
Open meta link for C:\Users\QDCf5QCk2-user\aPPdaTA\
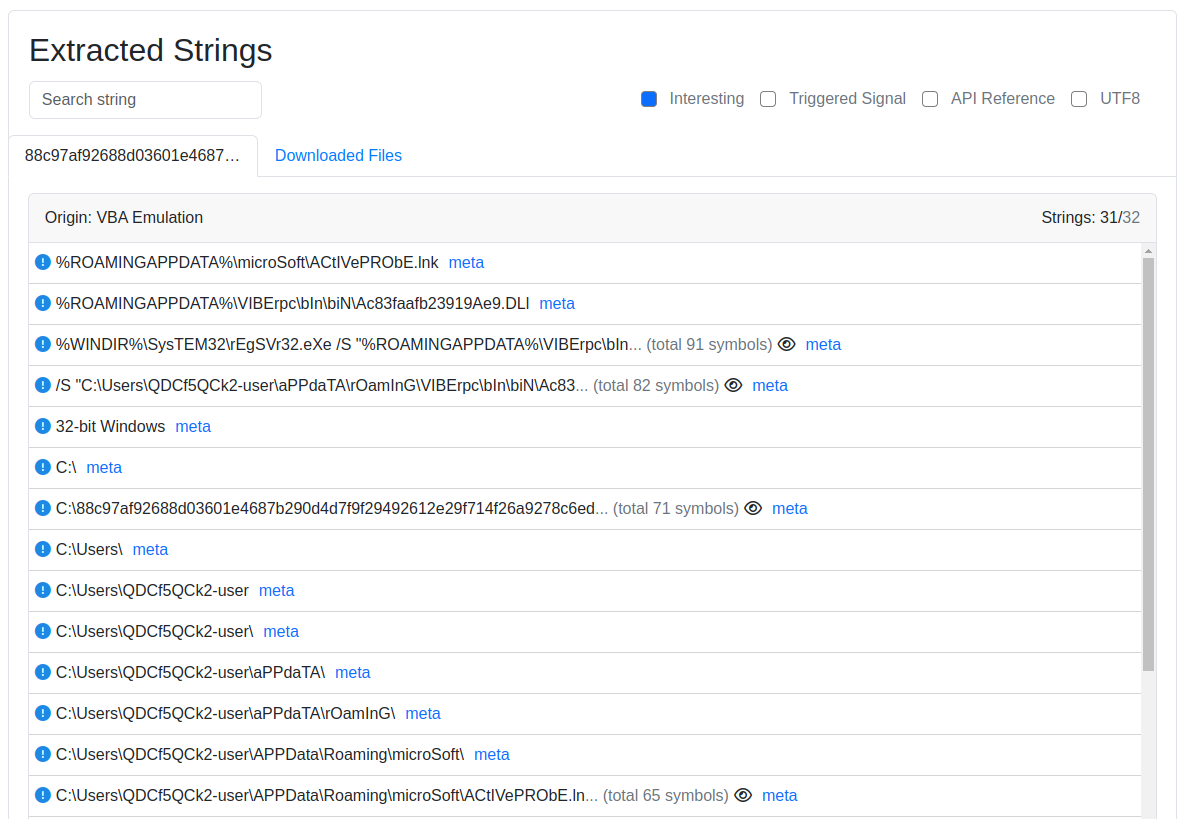point(353,672)
